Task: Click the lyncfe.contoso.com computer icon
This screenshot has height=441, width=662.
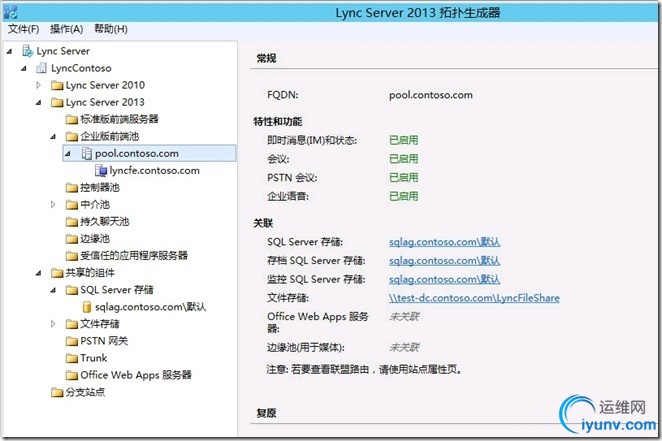Action: point(101,170)
